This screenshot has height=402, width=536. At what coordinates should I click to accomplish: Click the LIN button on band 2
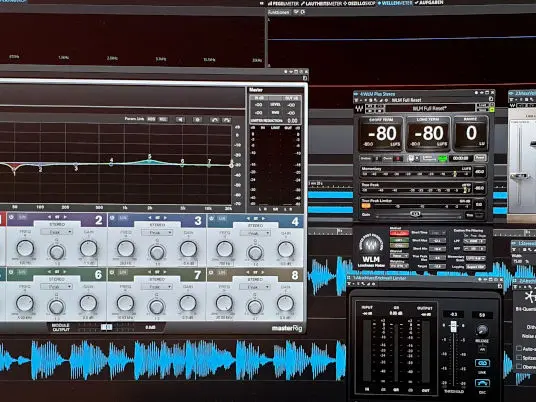22,217
